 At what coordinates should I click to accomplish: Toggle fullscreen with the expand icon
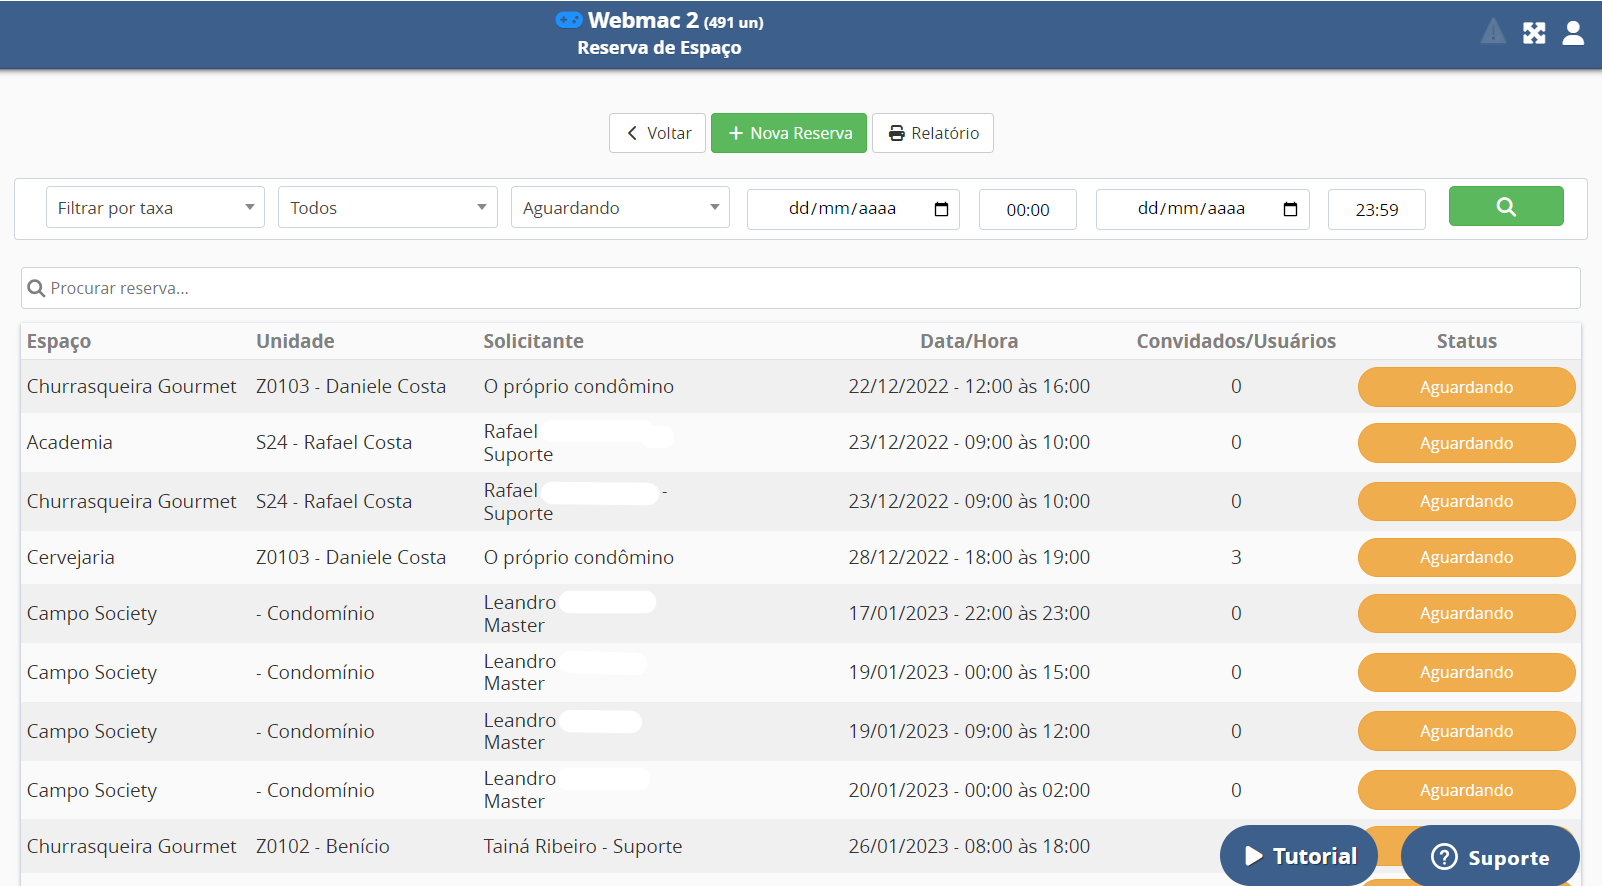click(x=1534, y=33)
